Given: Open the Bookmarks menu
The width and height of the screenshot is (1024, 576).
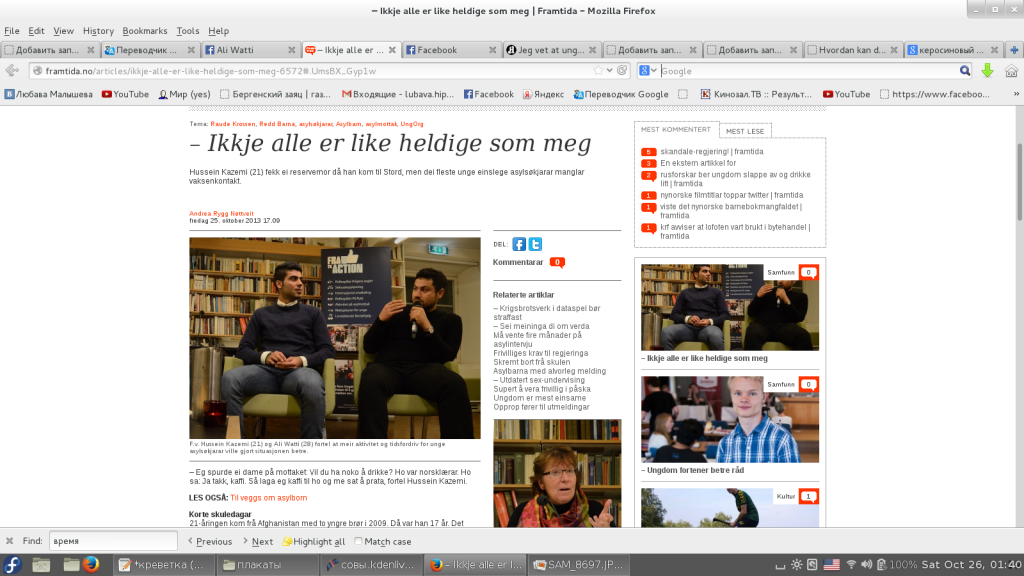Looking at the screenshot, I should [144, 31].
